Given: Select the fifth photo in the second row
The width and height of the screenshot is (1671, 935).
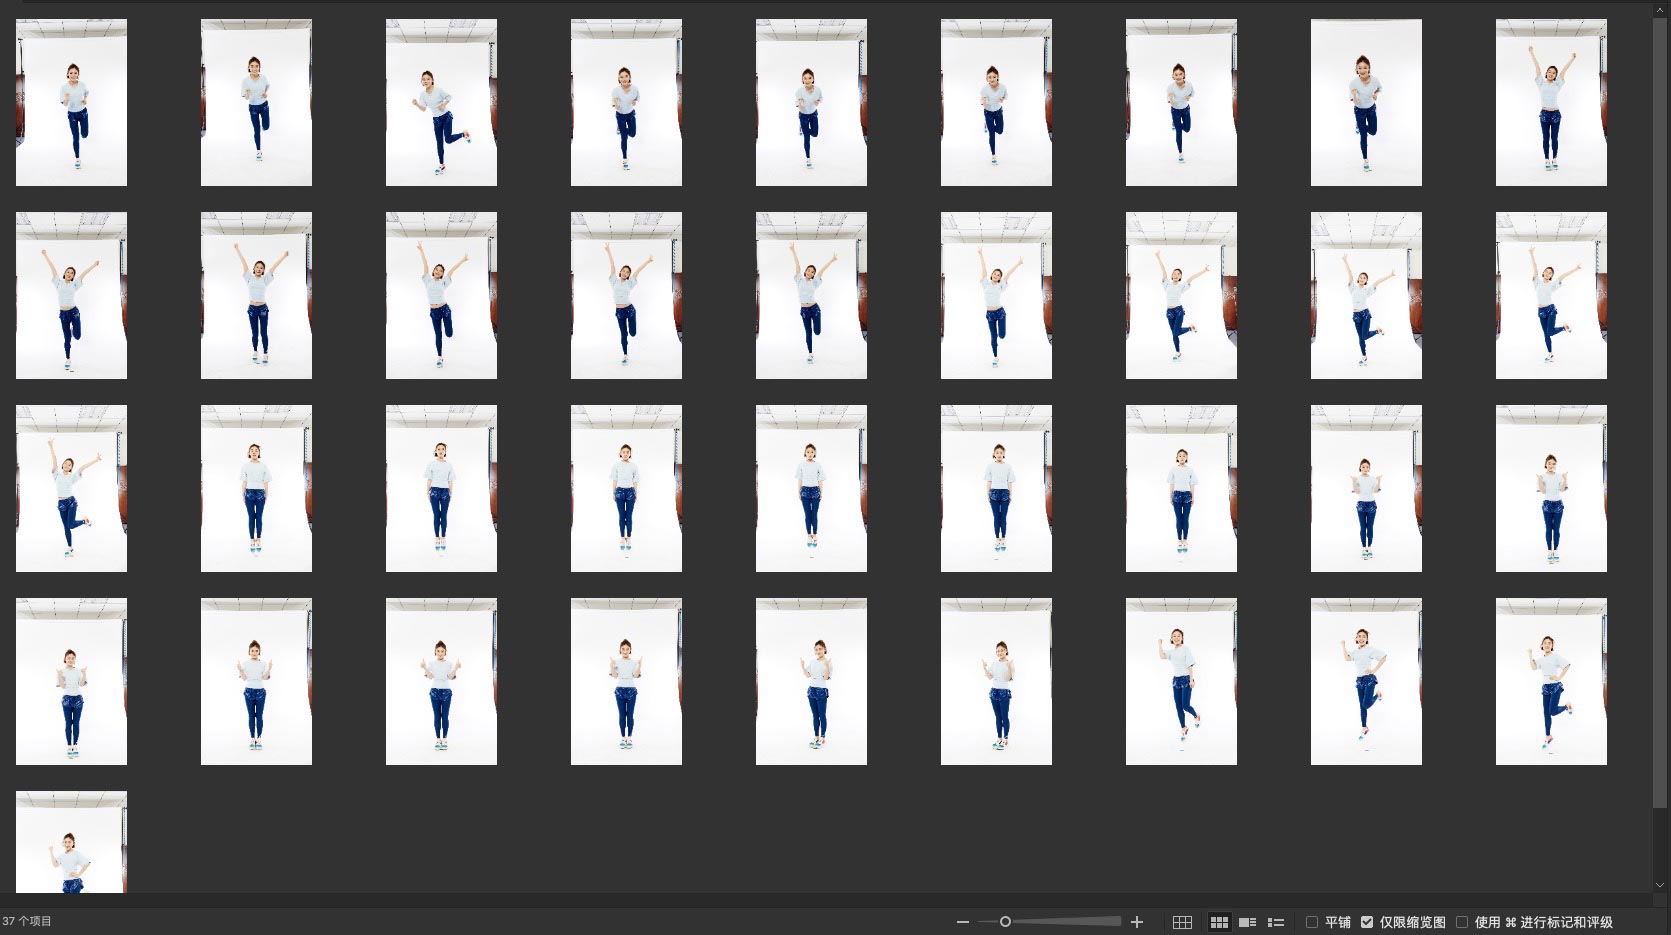Looking at the screenshot, I should [811, 295].
